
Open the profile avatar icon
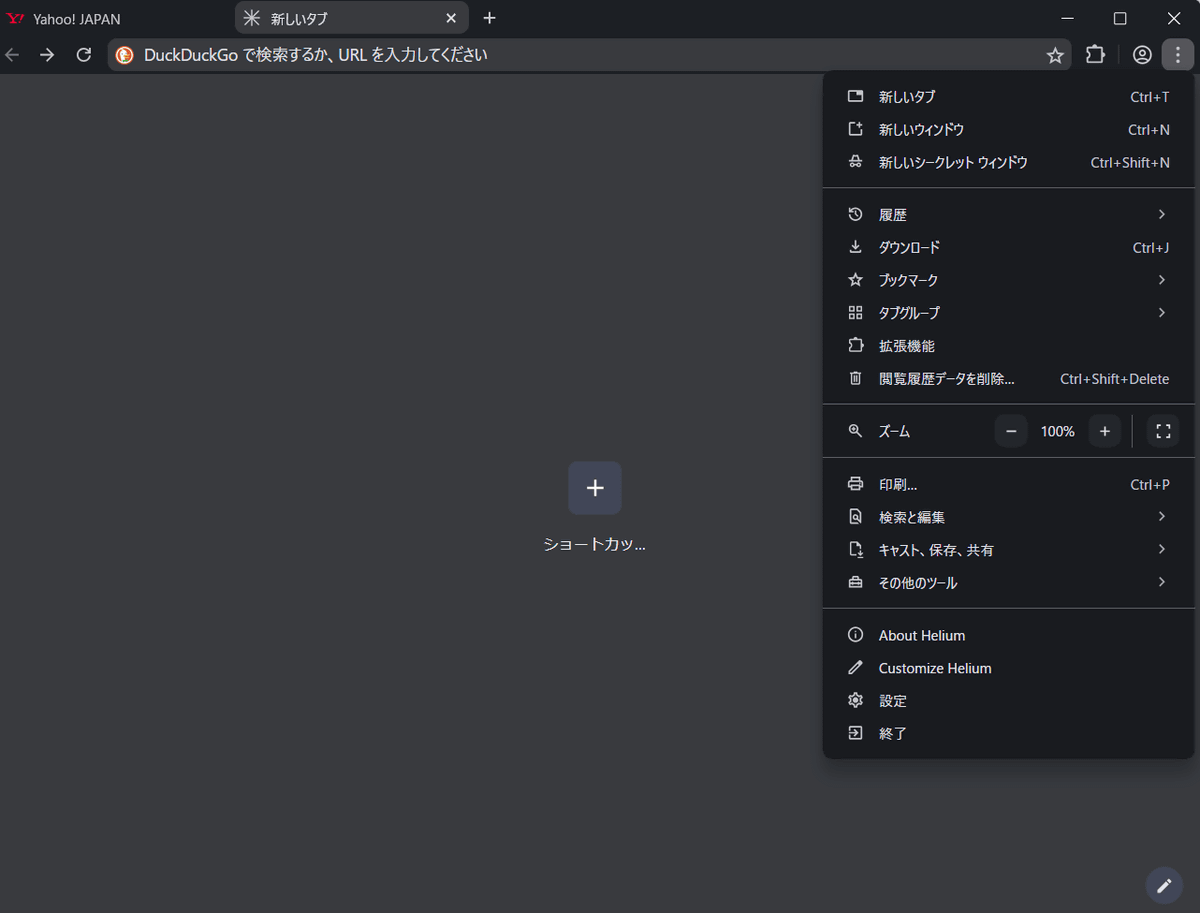pyautogui.click(x=1142, y=55)
